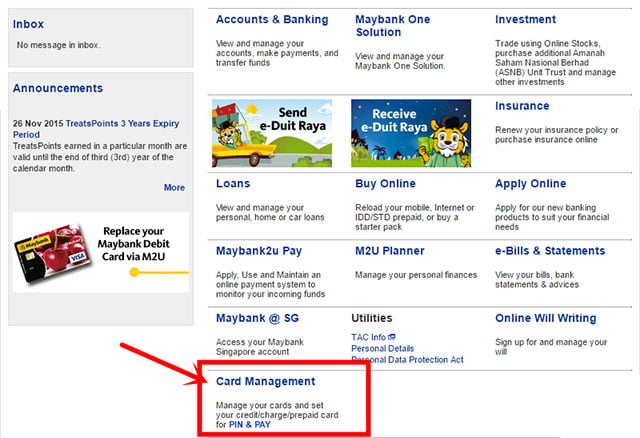Click 'No message in inbox.' text
The width and height of the screenshot is (640, 438).
(58, 45)
